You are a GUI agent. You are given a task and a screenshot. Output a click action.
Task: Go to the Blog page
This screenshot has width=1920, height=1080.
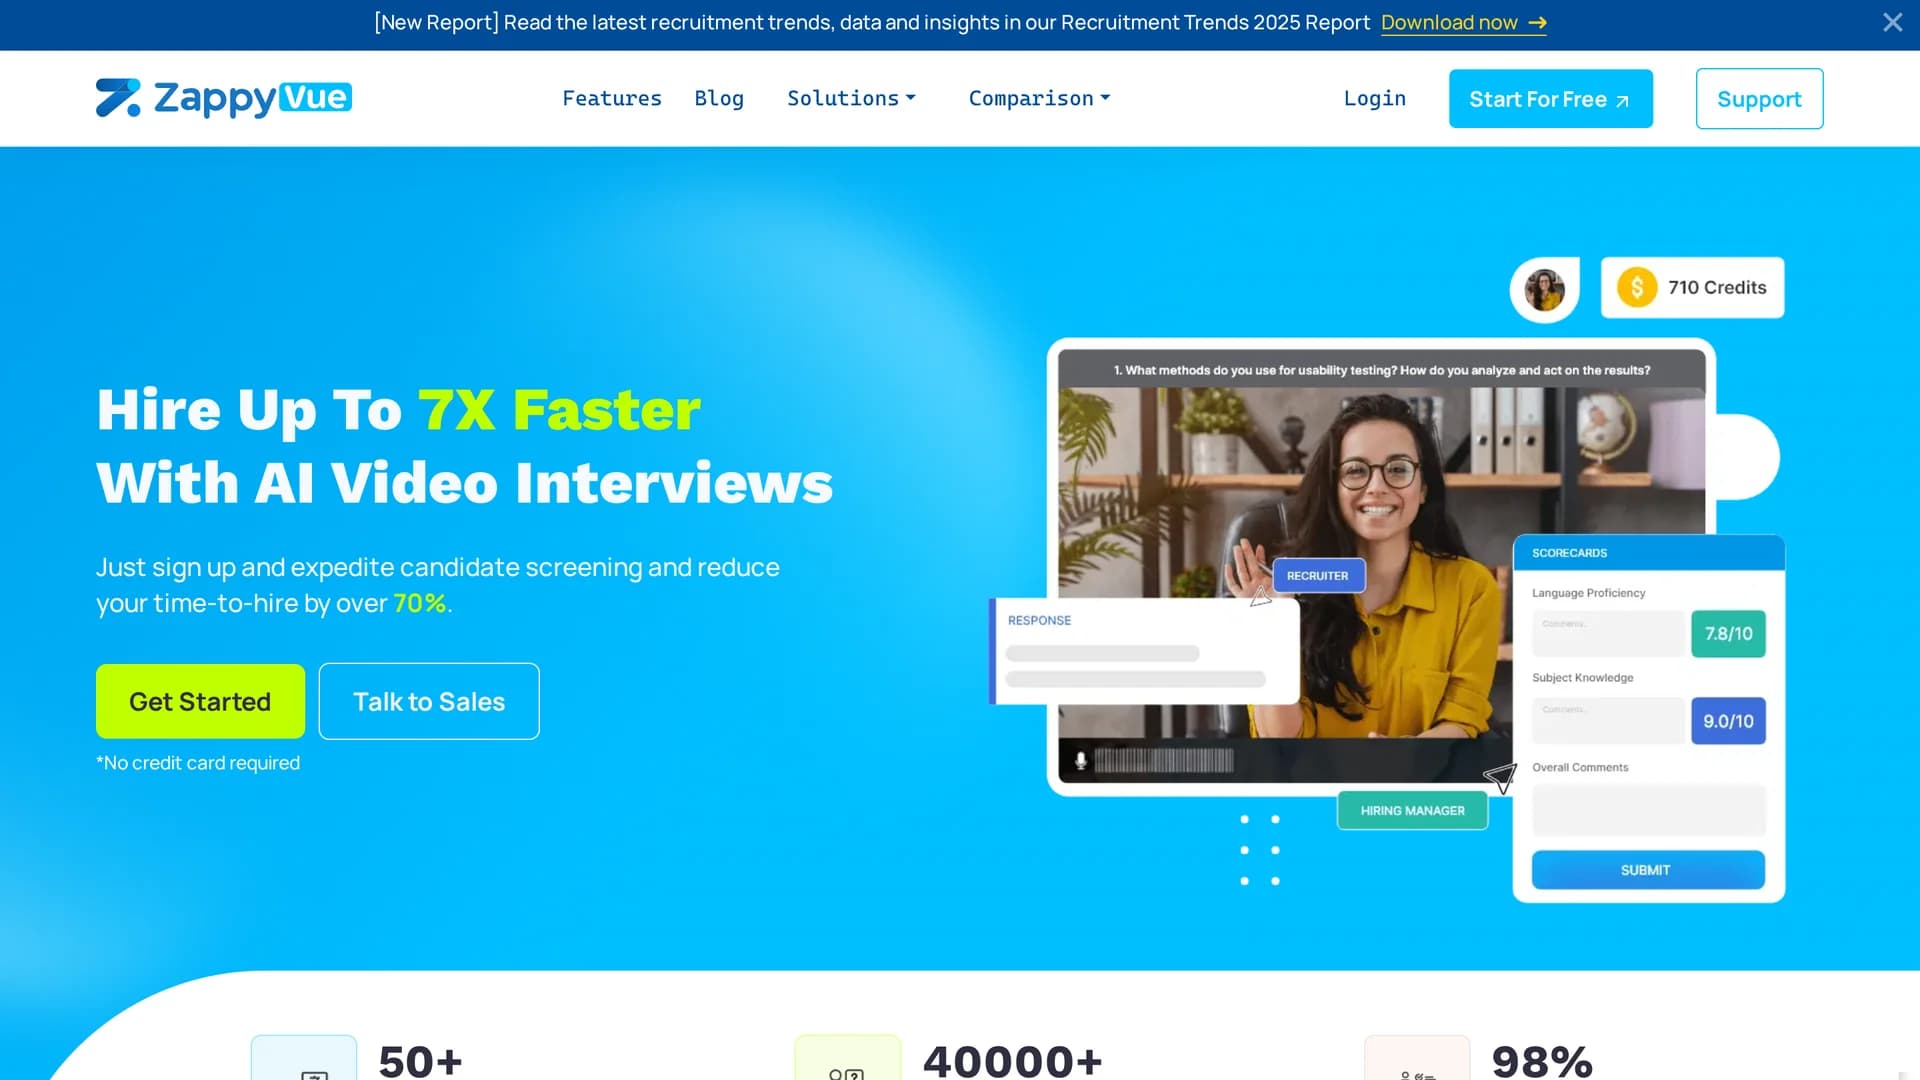(x=719, y=98)
